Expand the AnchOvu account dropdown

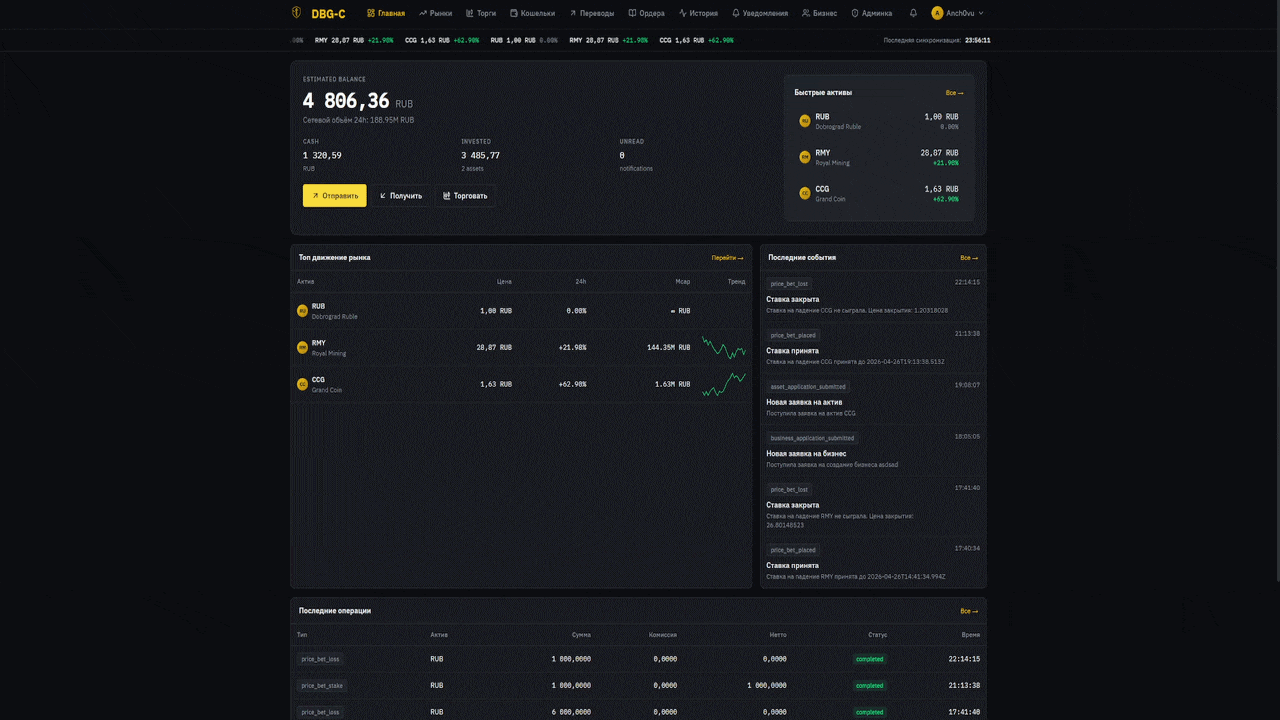[980, 13]
